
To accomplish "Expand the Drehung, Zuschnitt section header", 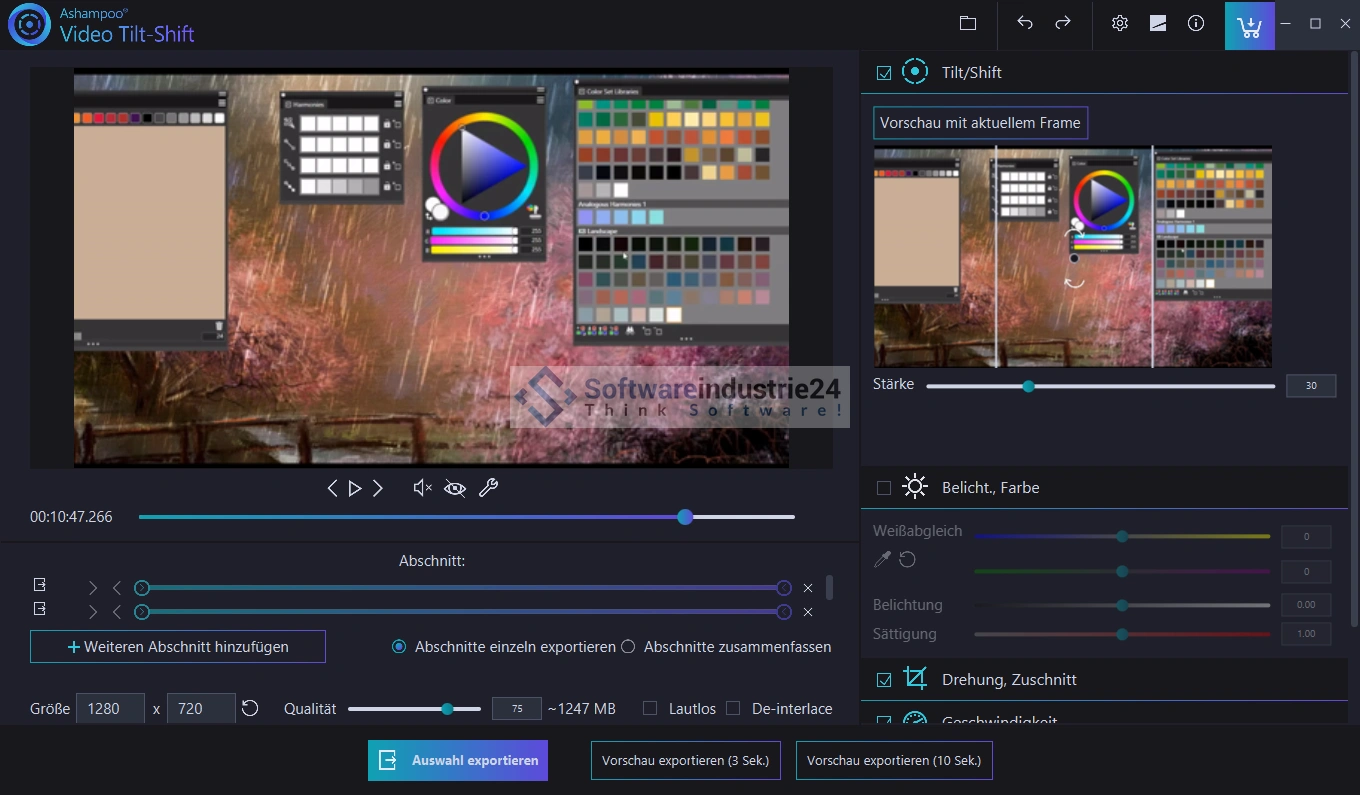I will 1008,680.
